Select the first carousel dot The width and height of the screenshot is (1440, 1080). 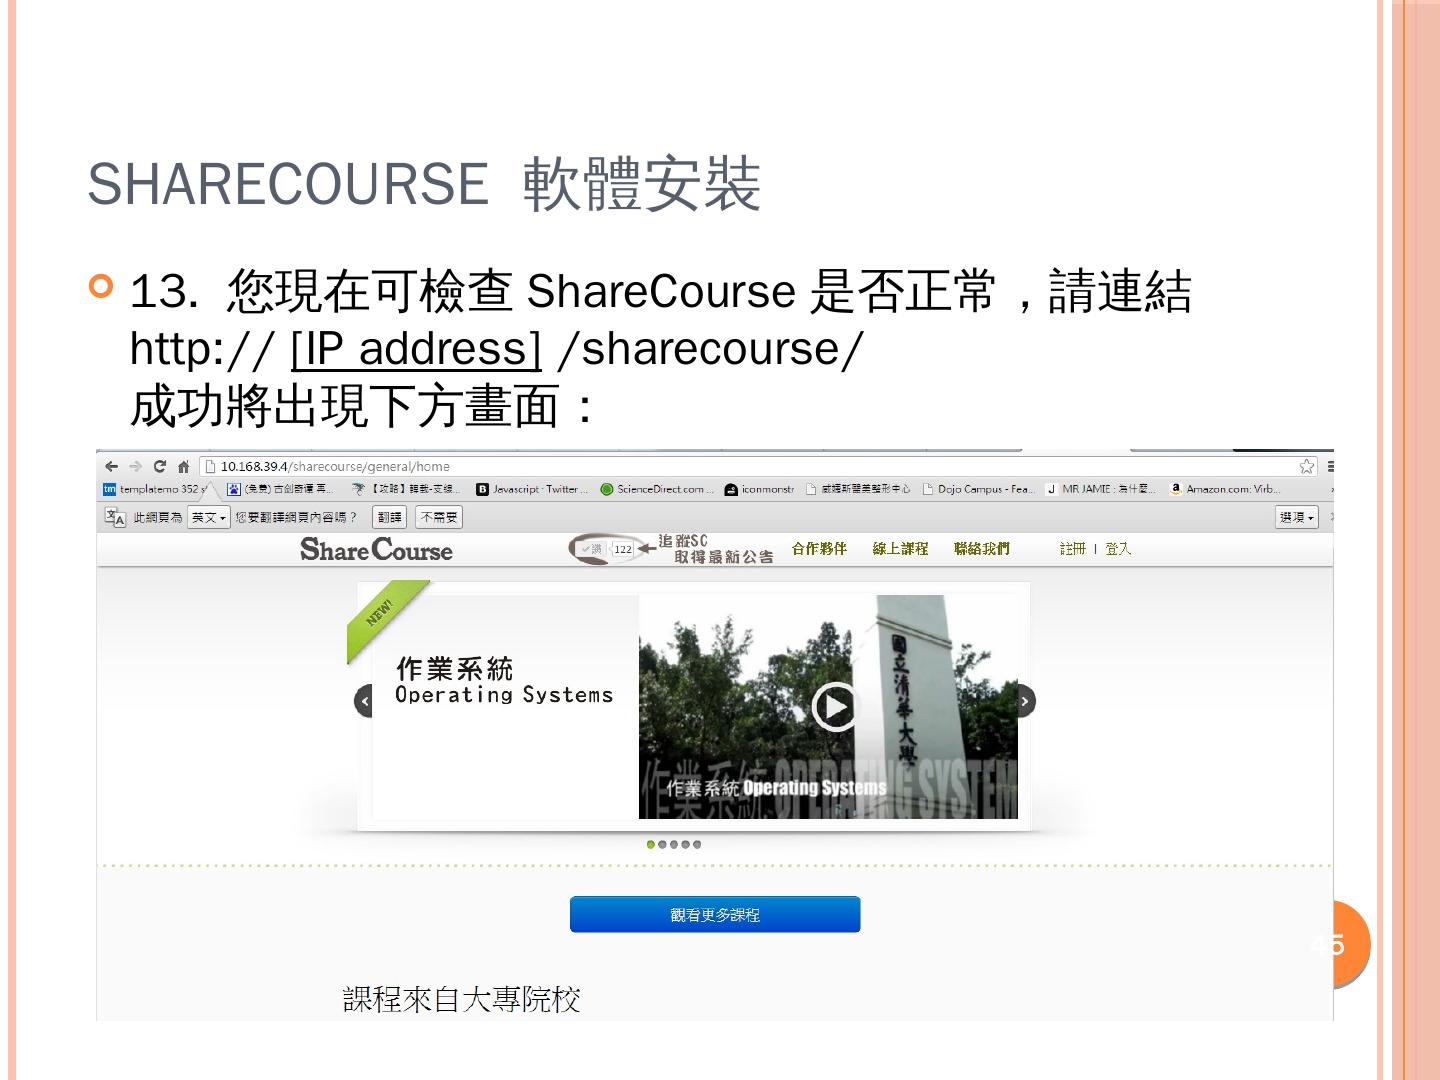coord(651,844)
